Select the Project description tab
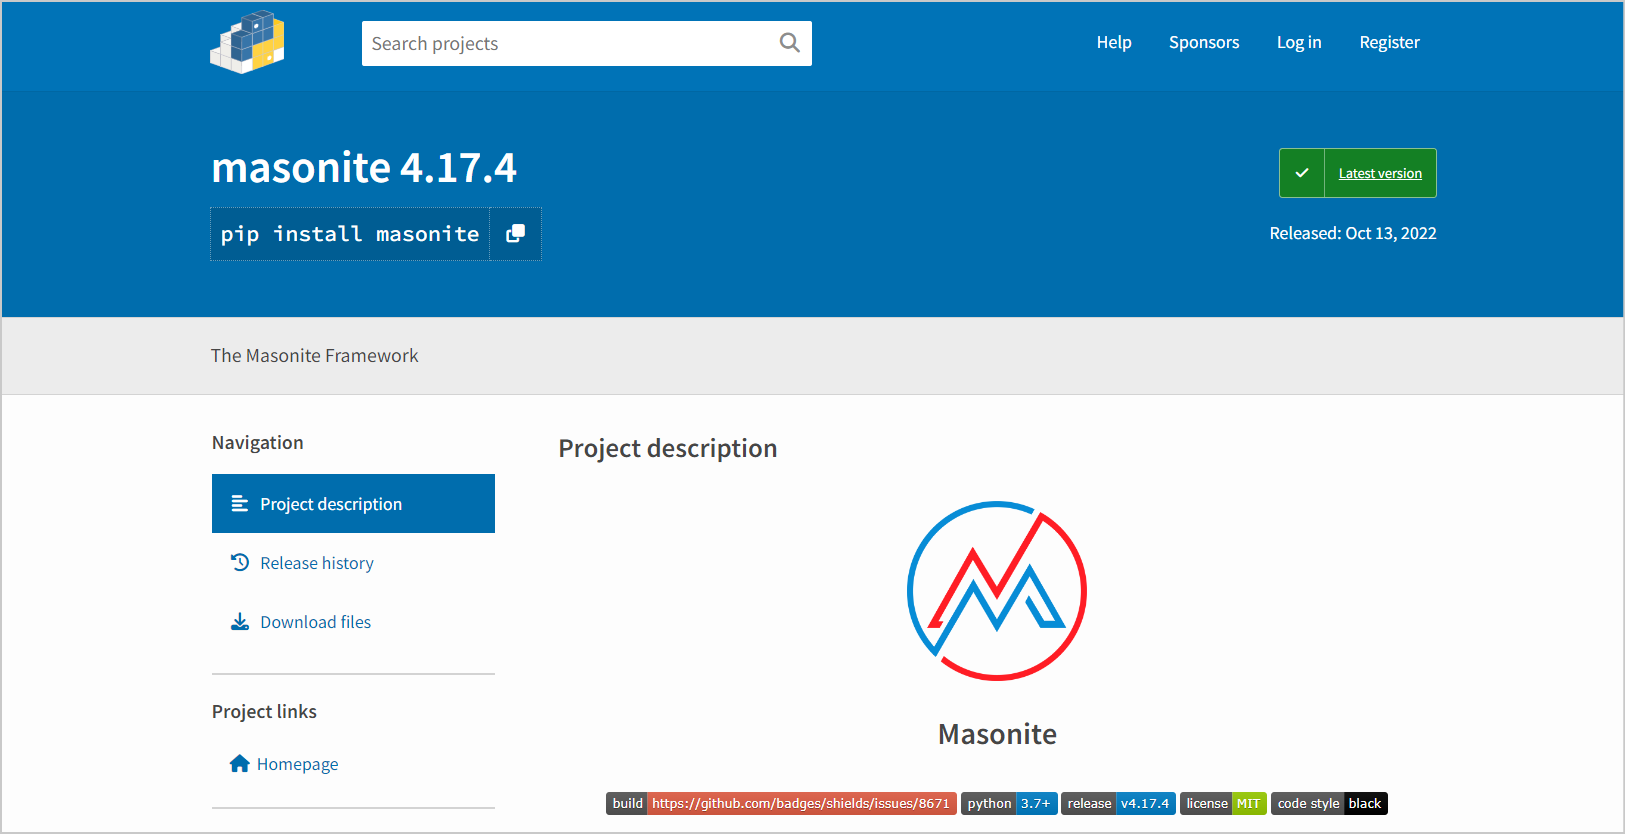1625x834 pixels. click(353, 504)
